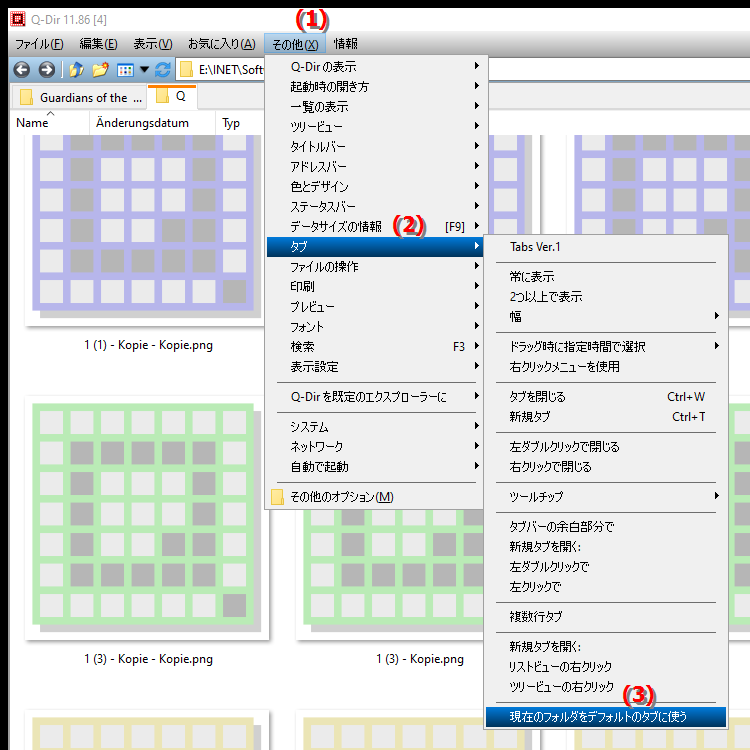Click 新規タブ Ctrl+T
The width and height of the screenshot is (750, 750).
tap(606, 417)
